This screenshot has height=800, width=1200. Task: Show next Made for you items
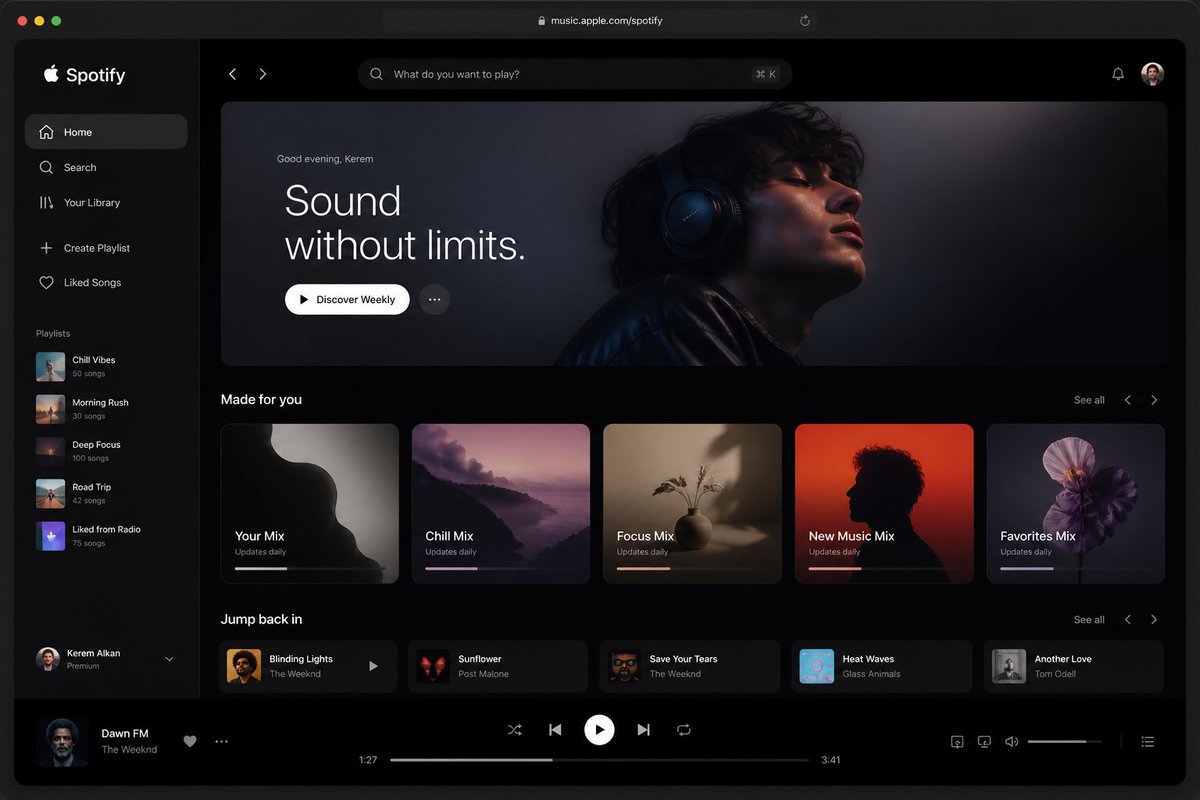[x=1154, y=400]
